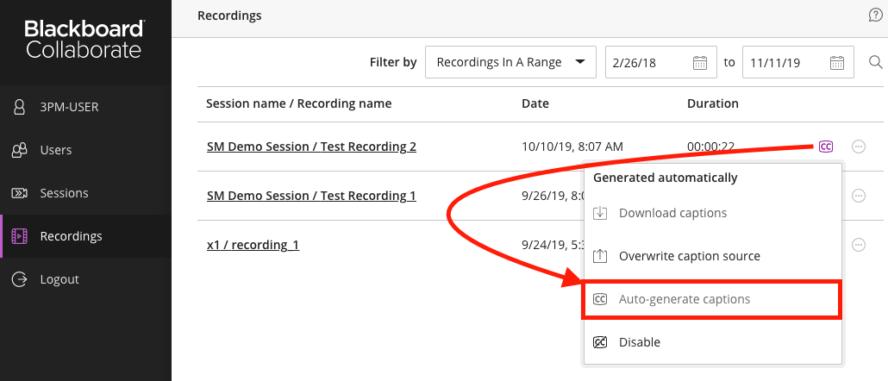This screenshot has width=888, height=381.
Task: Open the help question mark icon
Action: coord(875,16)
